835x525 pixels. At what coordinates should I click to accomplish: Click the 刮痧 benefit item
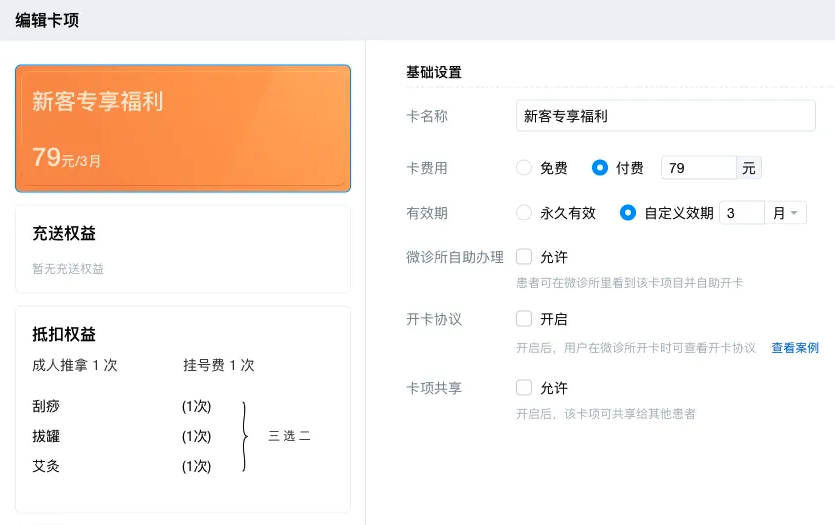(x=46, y=406)
